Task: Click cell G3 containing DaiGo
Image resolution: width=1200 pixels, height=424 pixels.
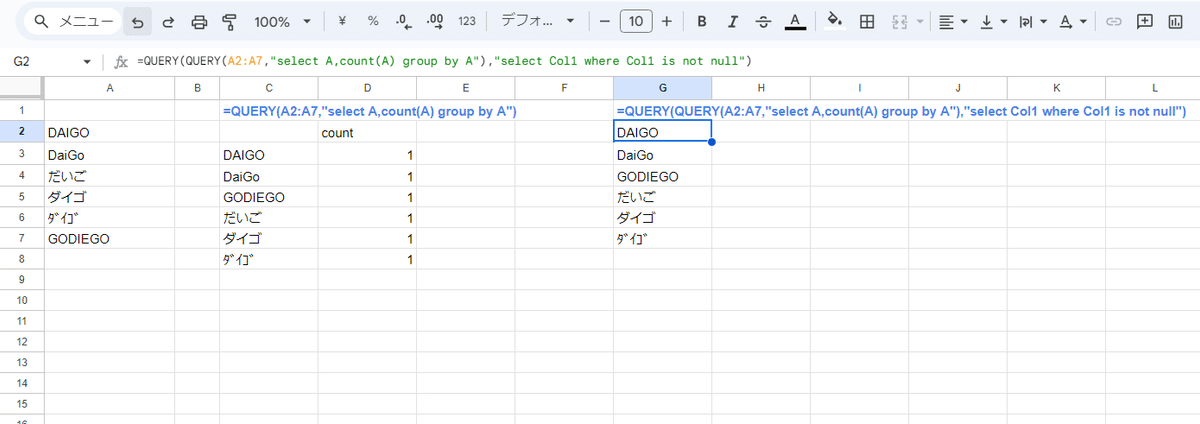Action: (x=662, y=154)
